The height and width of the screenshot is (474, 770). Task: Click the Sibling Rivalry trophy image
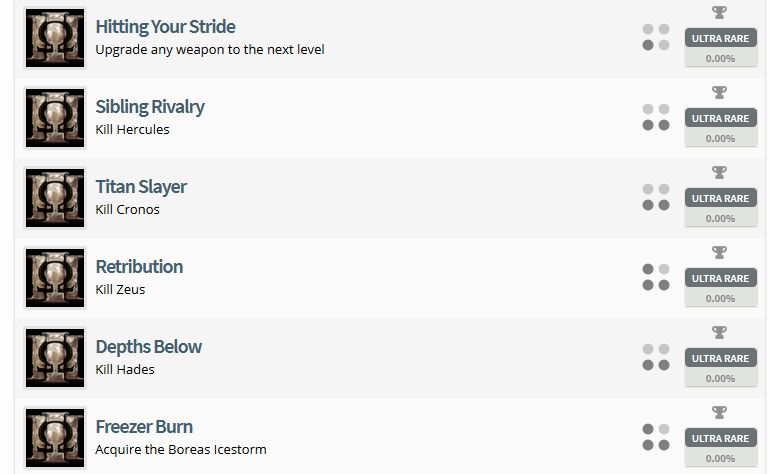click(x=55, y=118)
